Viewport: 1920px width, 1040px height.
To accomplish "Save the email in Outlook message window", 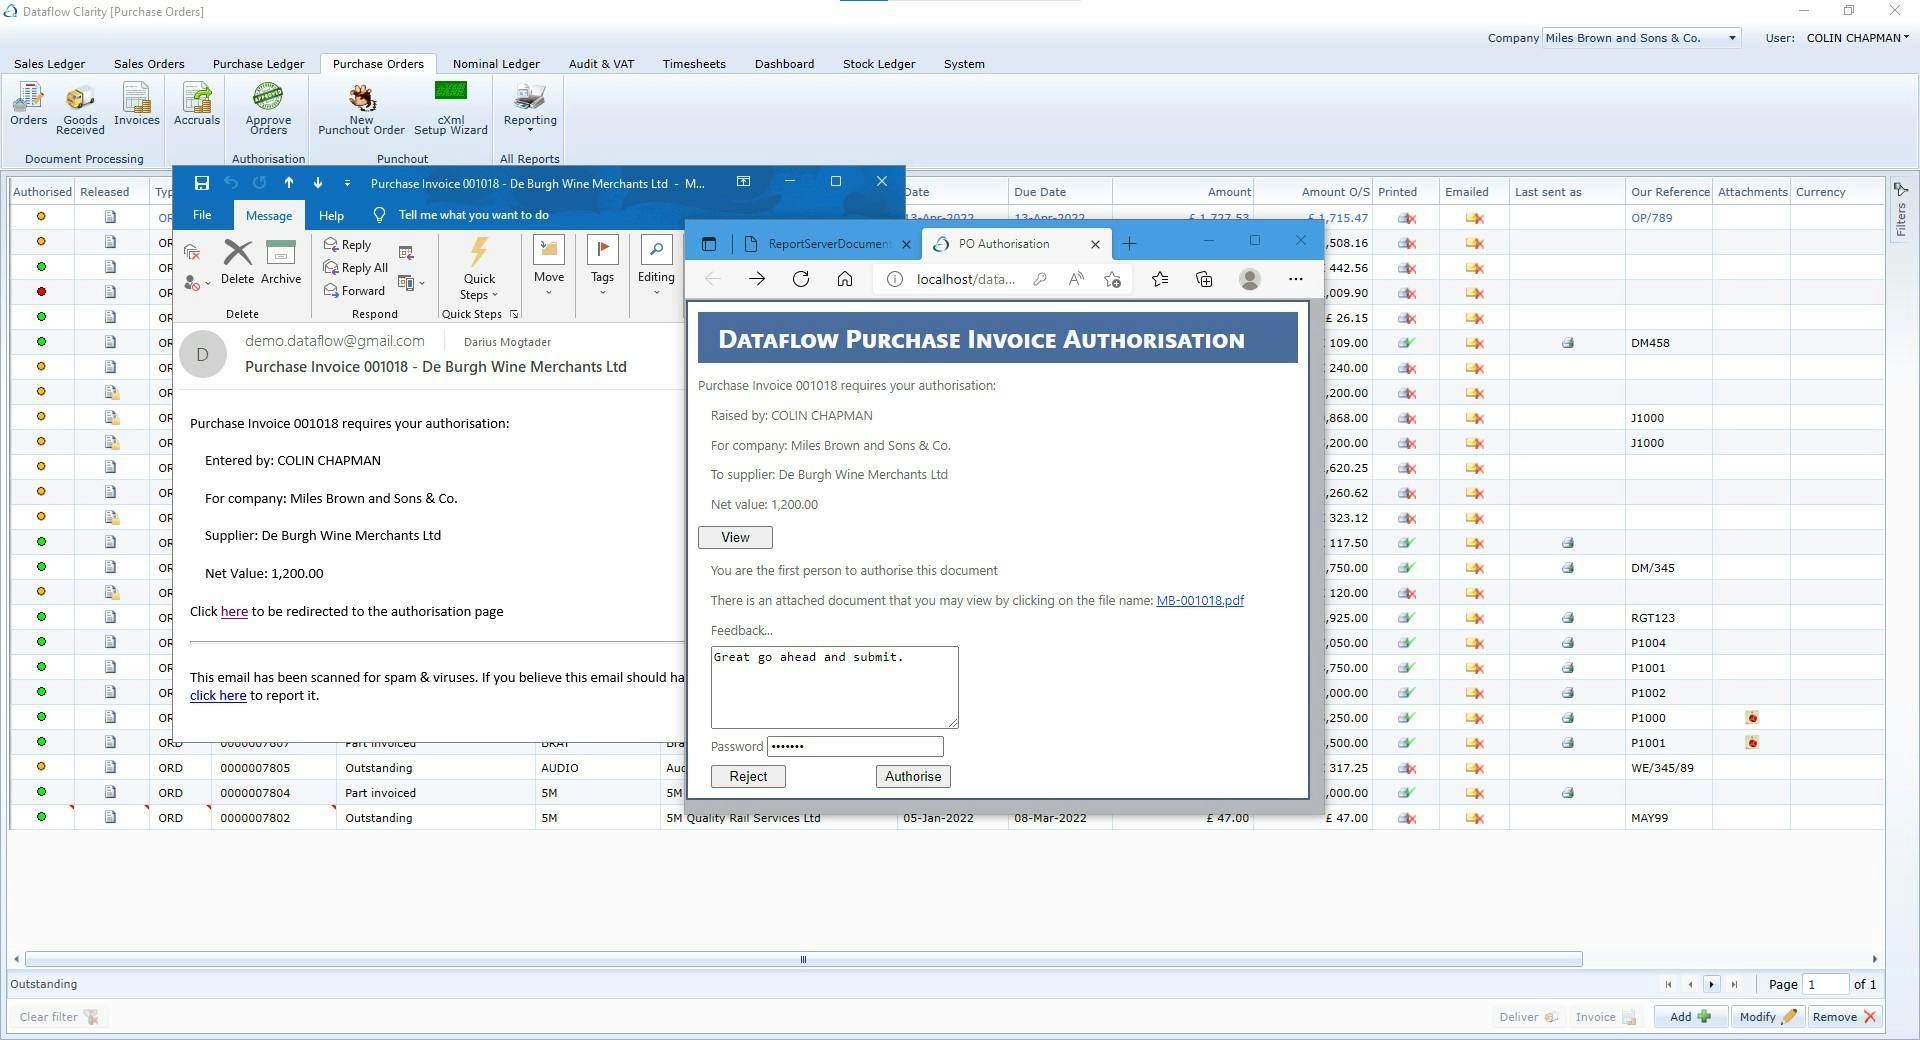I will tap(202, 183).
